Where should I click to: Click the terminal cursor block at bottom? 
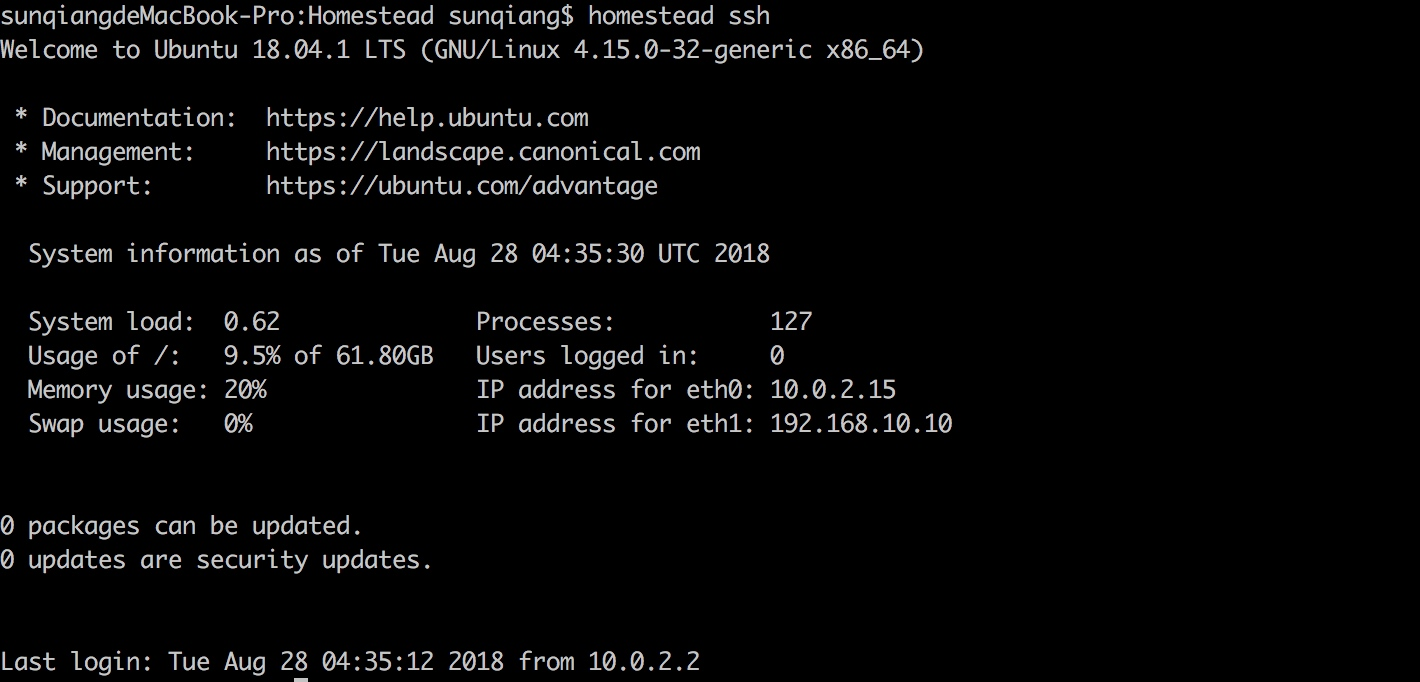(301, 679)
